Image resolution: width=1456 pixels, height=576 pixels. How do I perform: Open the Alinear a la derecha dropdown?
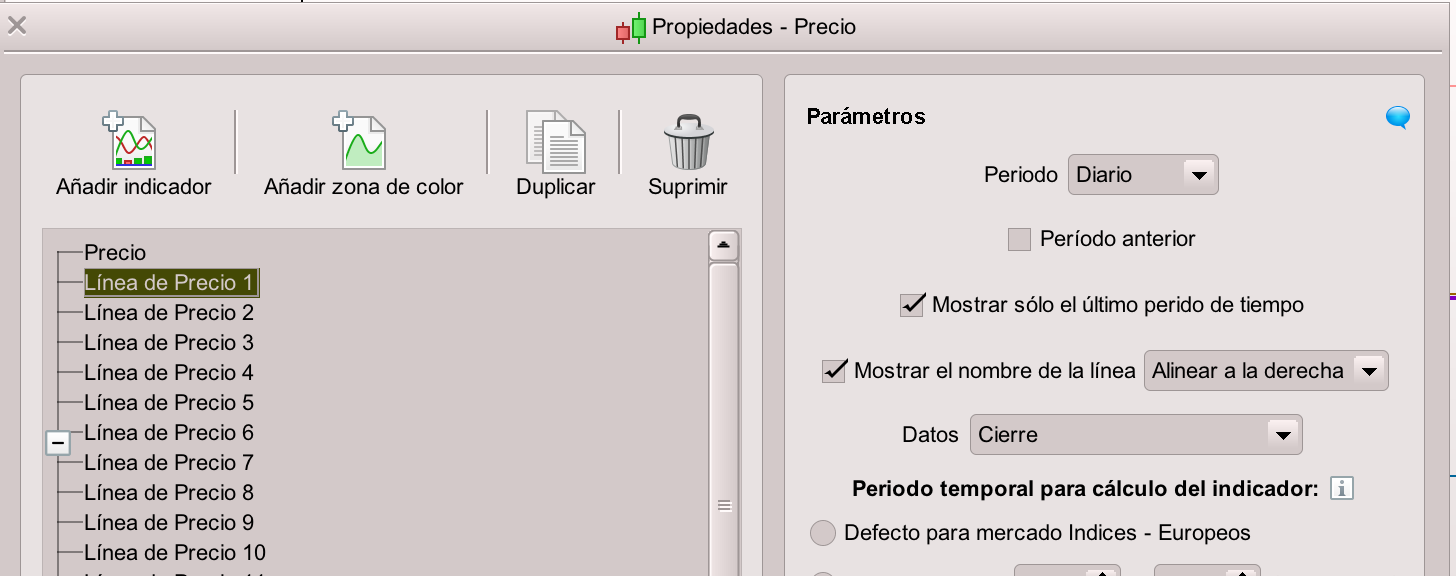point(1265,371)
